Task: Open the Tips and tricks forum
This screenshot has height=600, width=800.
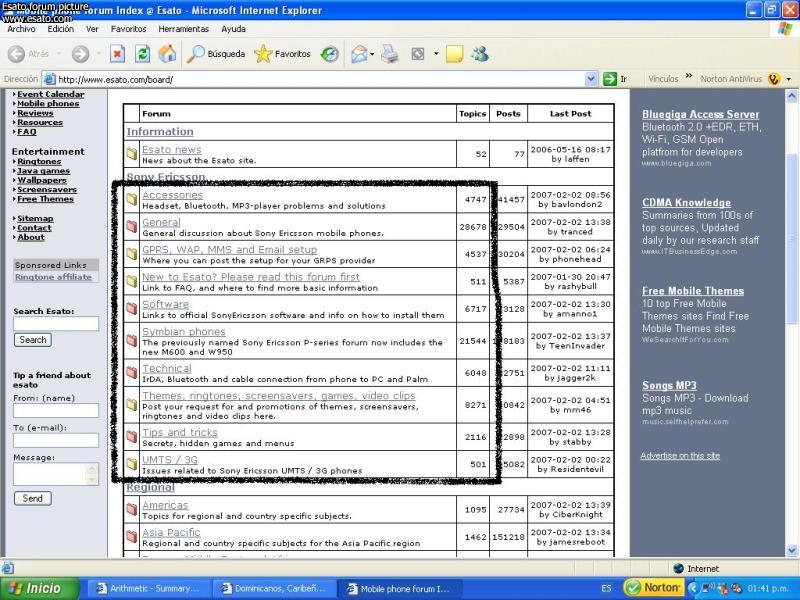Action: (x=180, y=432)
